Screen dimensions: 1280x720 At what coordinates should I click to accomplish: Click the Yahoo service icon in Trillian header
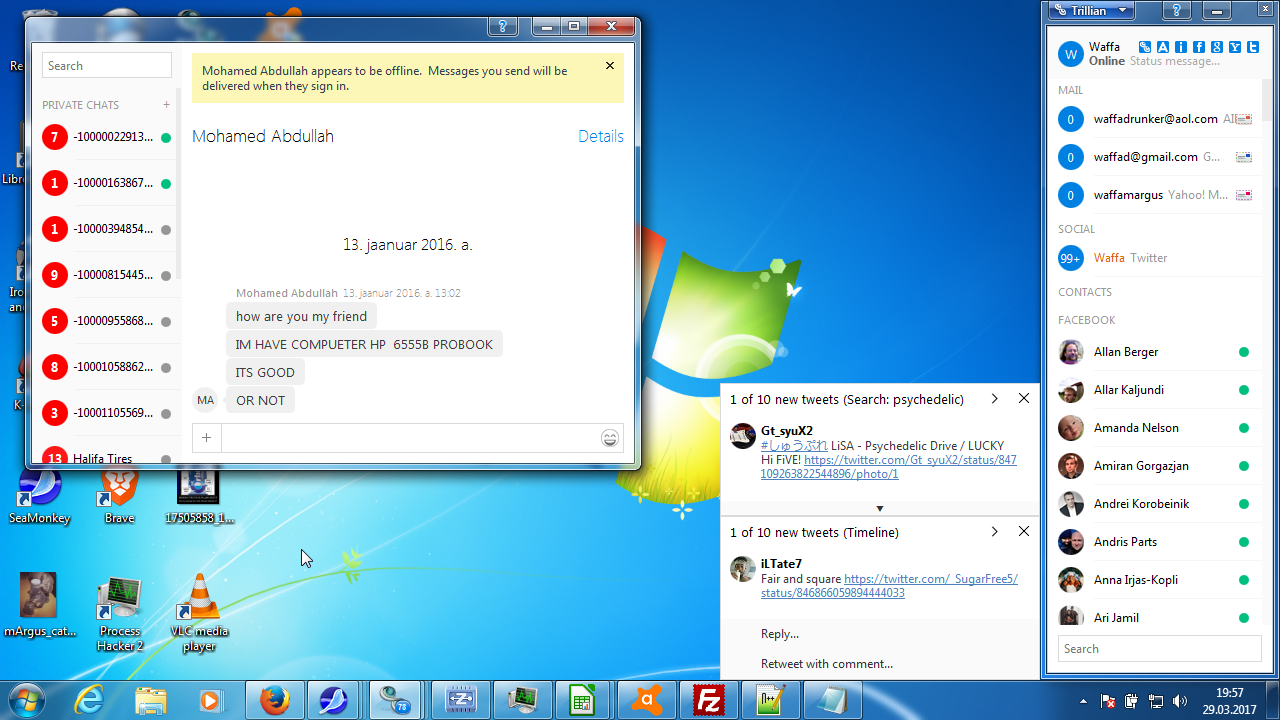point(1235,47)
